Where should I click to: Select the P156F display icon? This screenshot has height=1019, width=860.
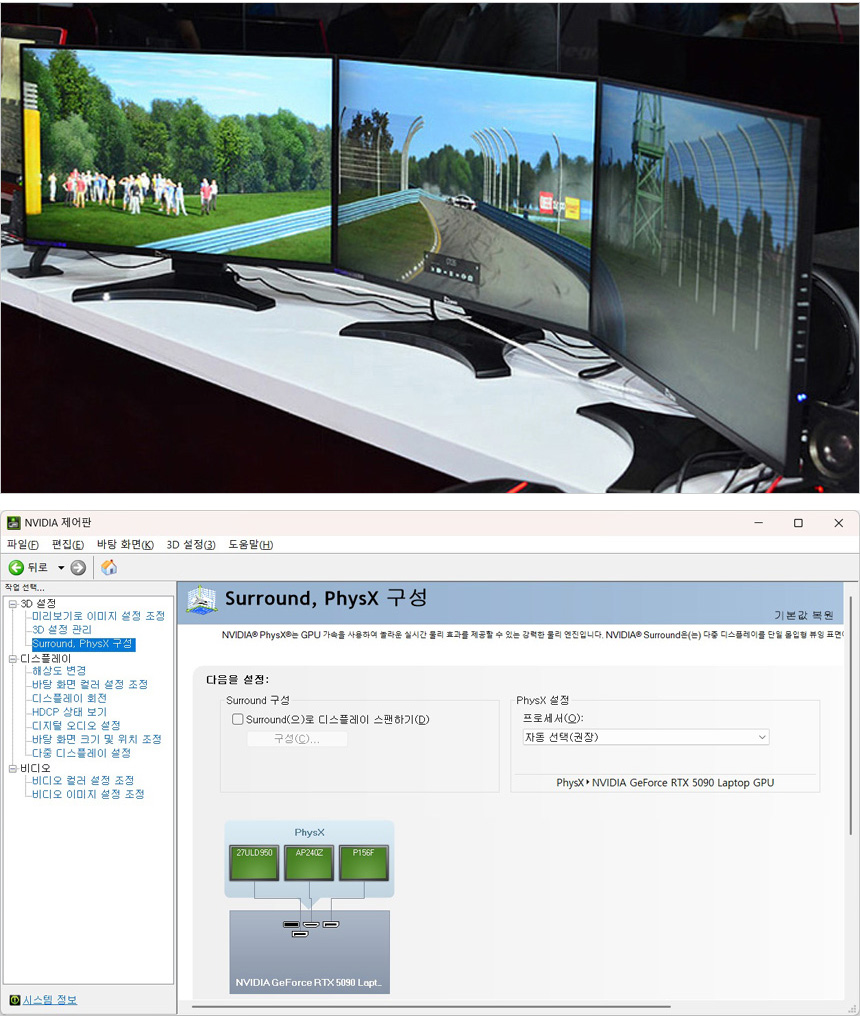pos(363,862)
